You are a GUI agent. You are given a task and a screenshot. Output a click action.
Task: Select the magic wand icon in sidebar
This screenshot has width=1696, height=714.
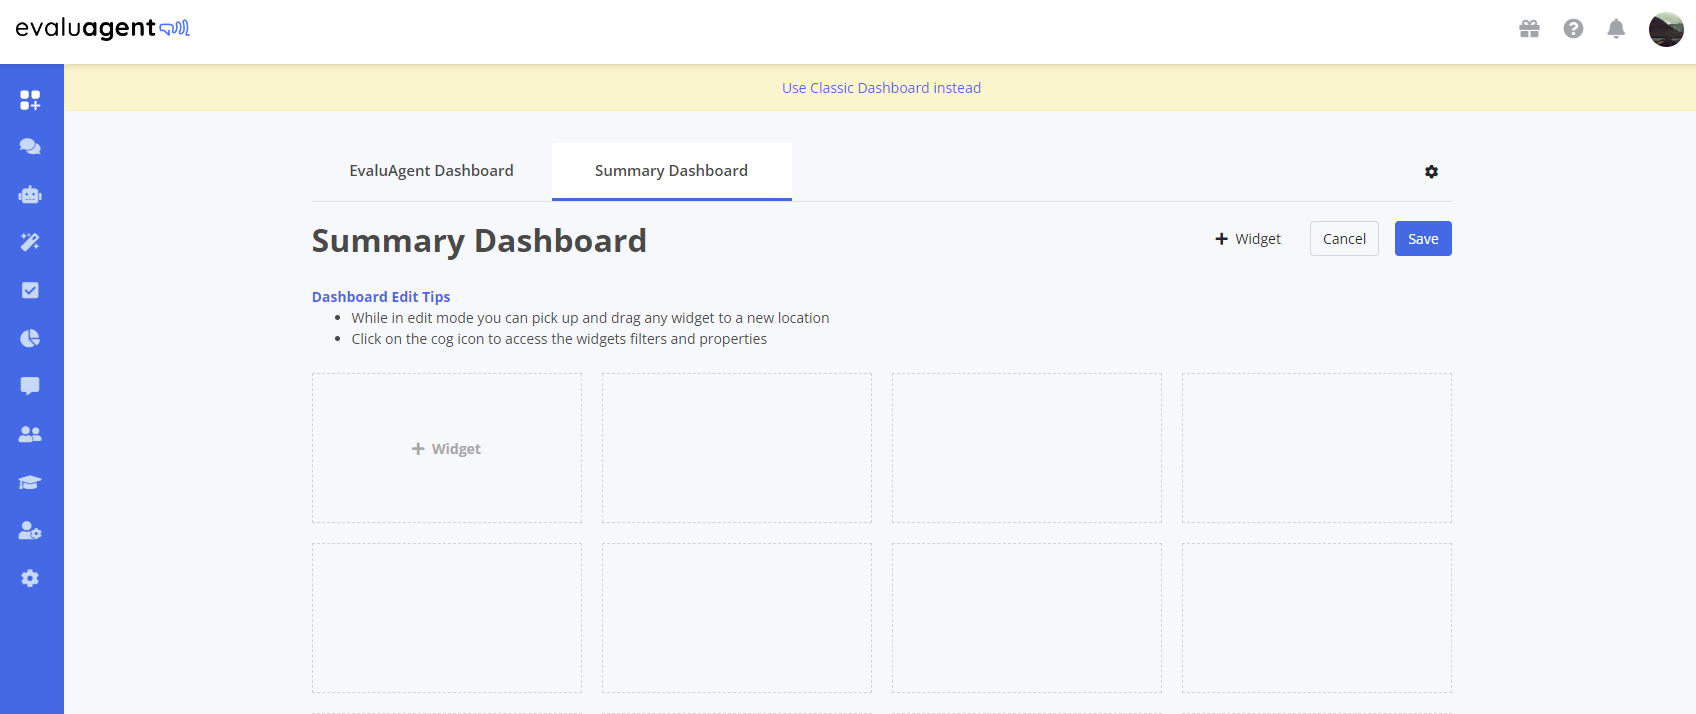click(x=30, y=242)
